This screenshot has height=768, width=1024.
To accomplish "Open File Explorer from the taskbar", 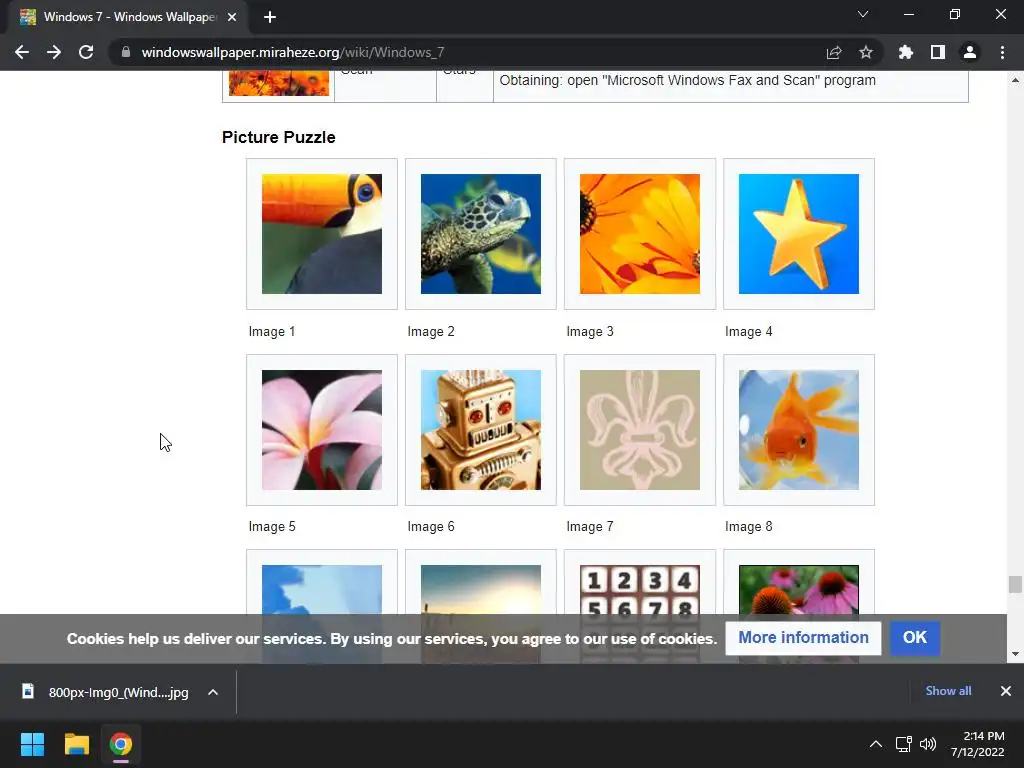I will pyautogui.click(x=76, y=744).
